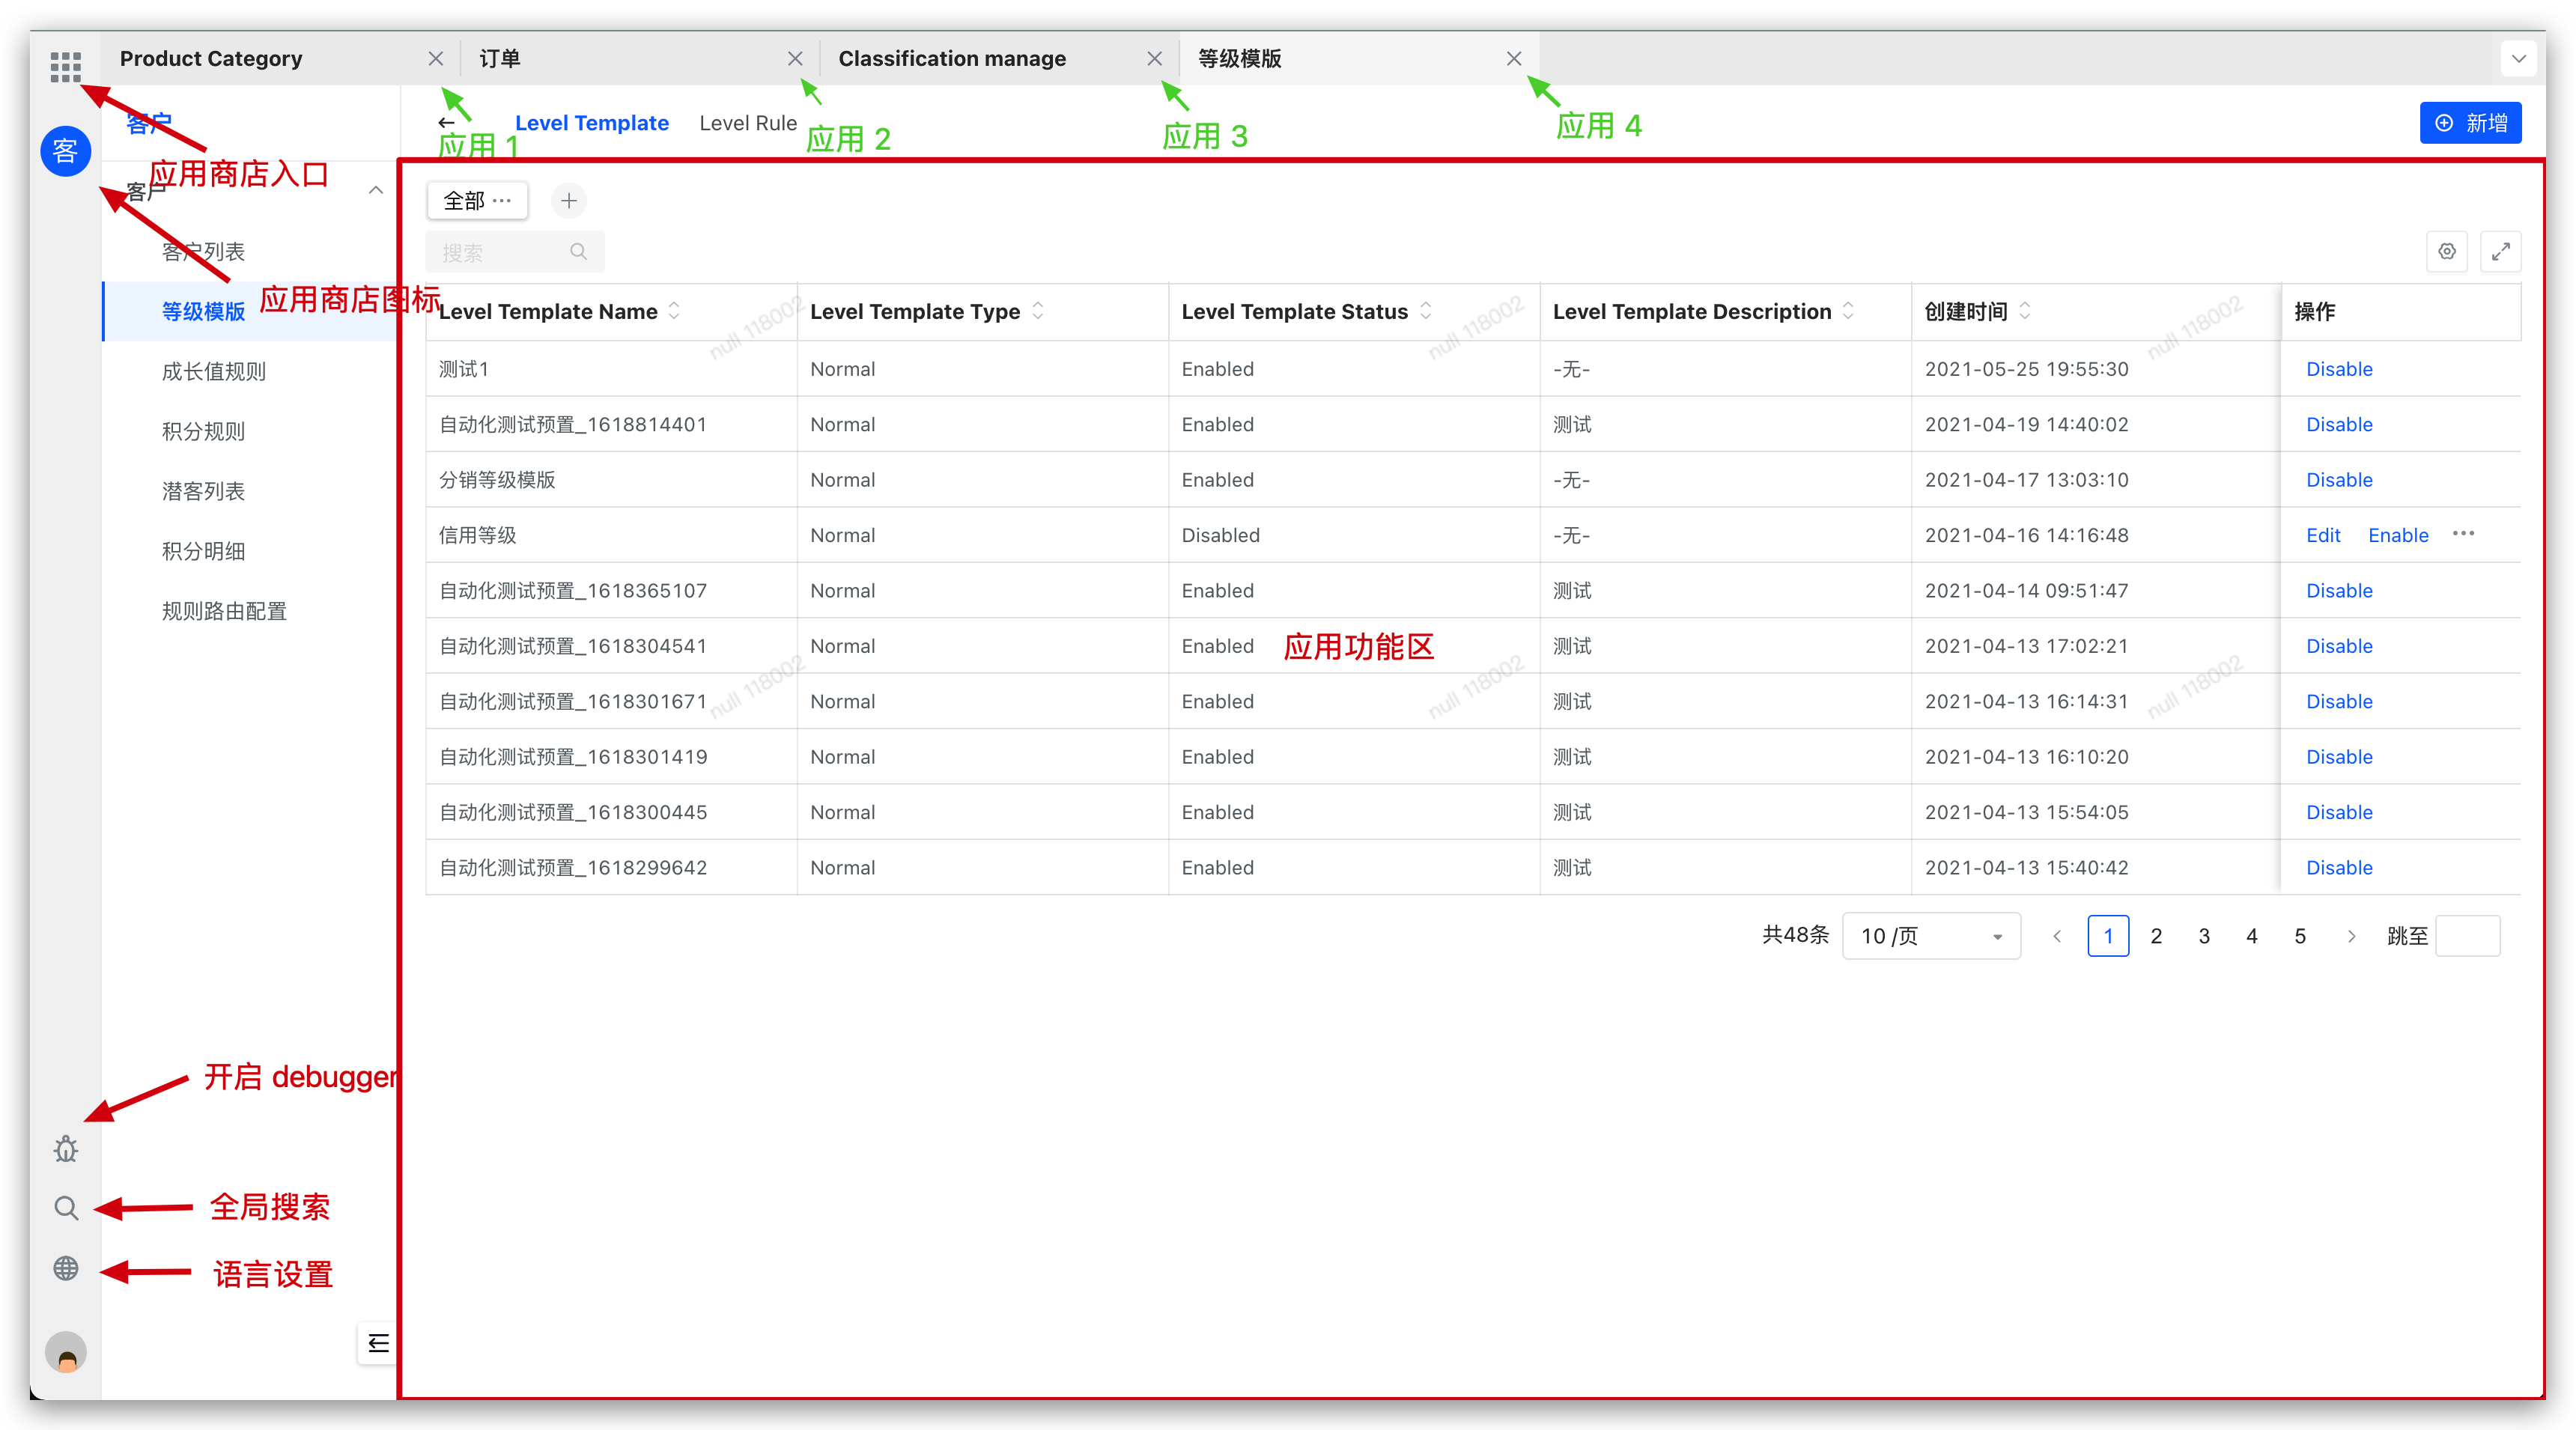Collapse the 客户 sidebar menu group
This screenshot has height=1430, width=2576.
[376, 191]
